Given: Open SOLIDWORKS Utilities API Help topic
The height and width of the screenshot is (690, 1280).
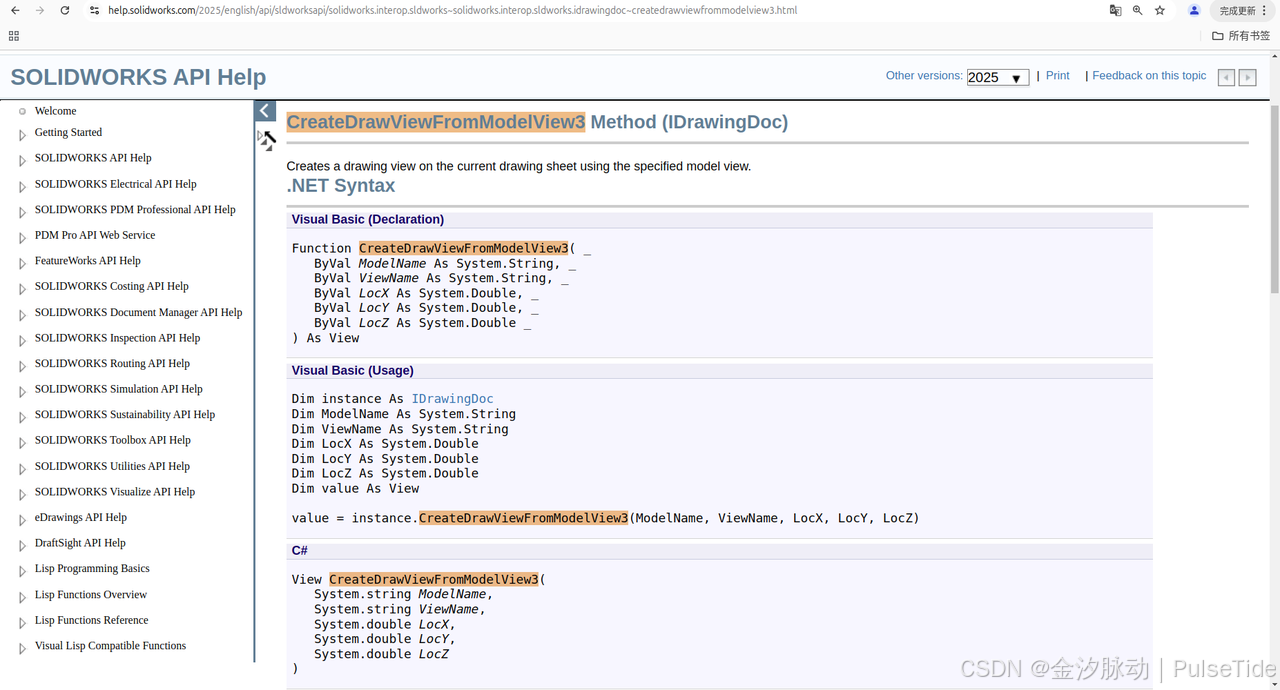Looking at the screenshot, I should [112, 466].
